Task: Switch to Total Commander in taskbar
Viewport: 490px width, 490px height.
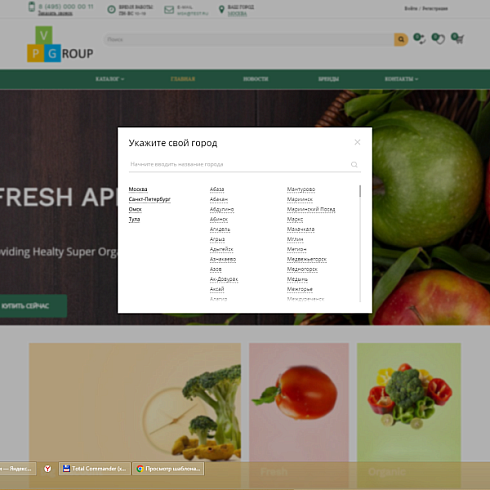Action: (x=94, y=469)
